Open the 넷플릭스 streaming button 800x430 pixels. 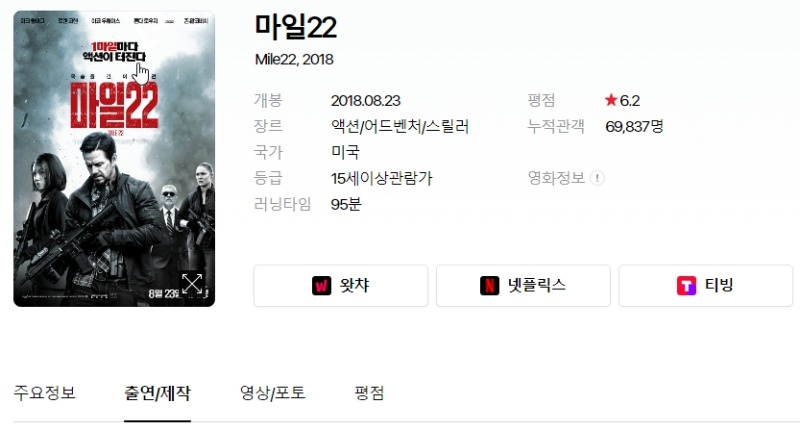click(x=523, y=286)
